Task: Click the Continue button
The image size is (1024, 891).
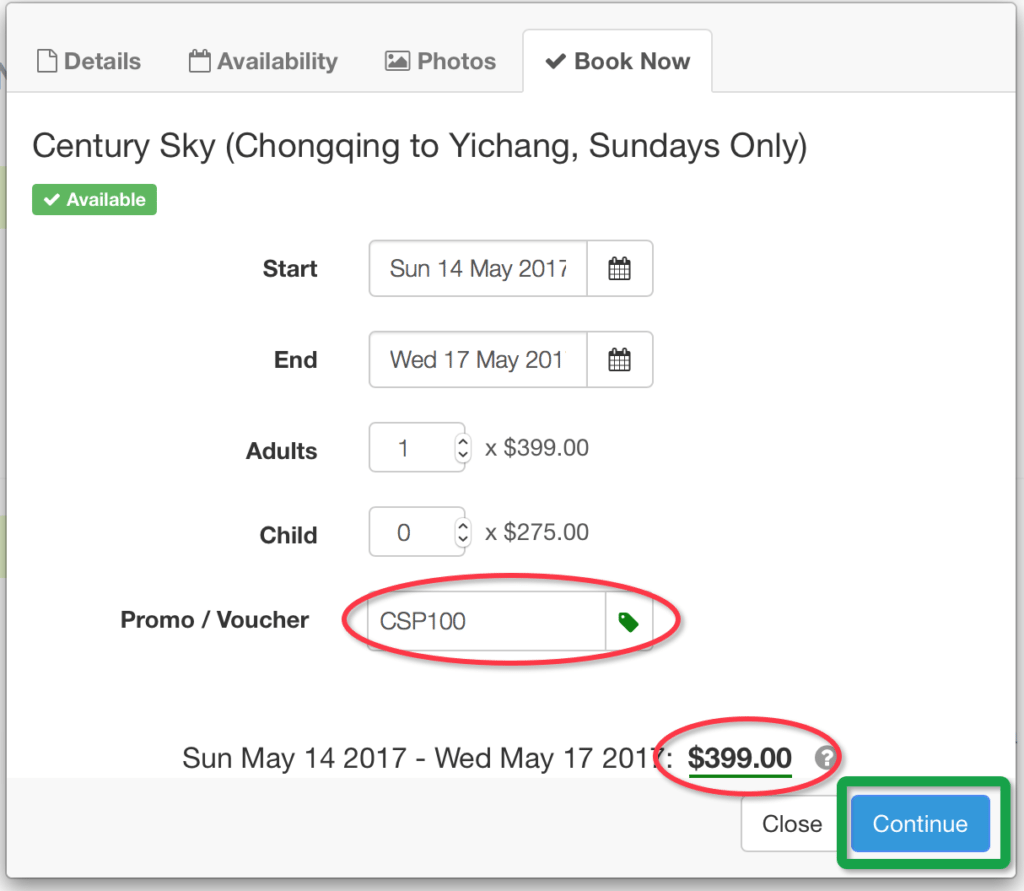Action: [x=920, y=824]
